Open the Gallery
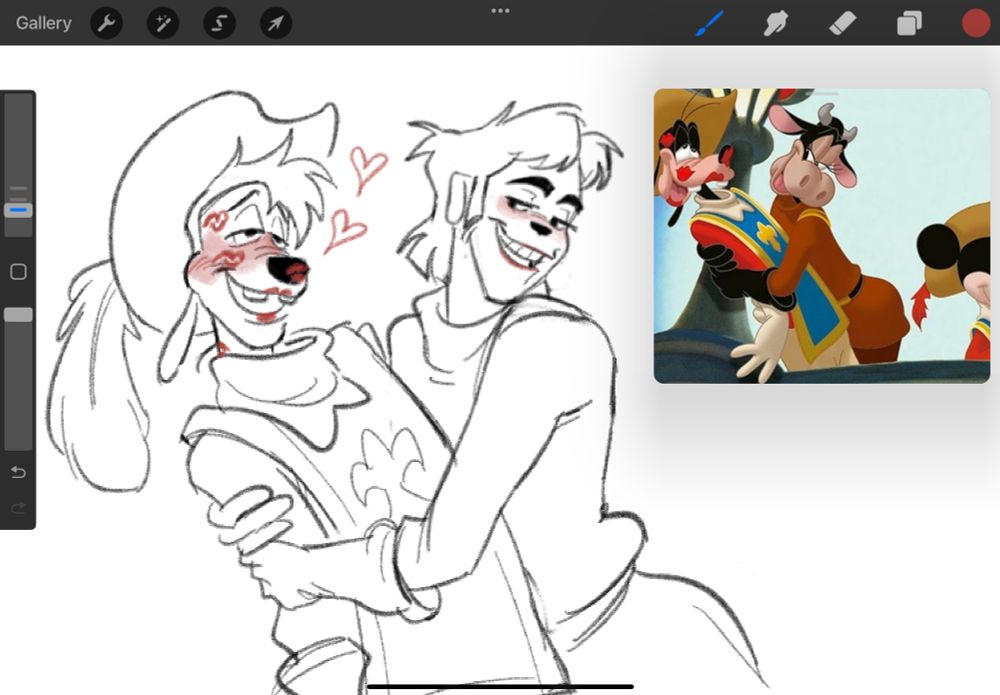Image resolution: width=1000 pixels, height=695 pixels. pos(43,23)
